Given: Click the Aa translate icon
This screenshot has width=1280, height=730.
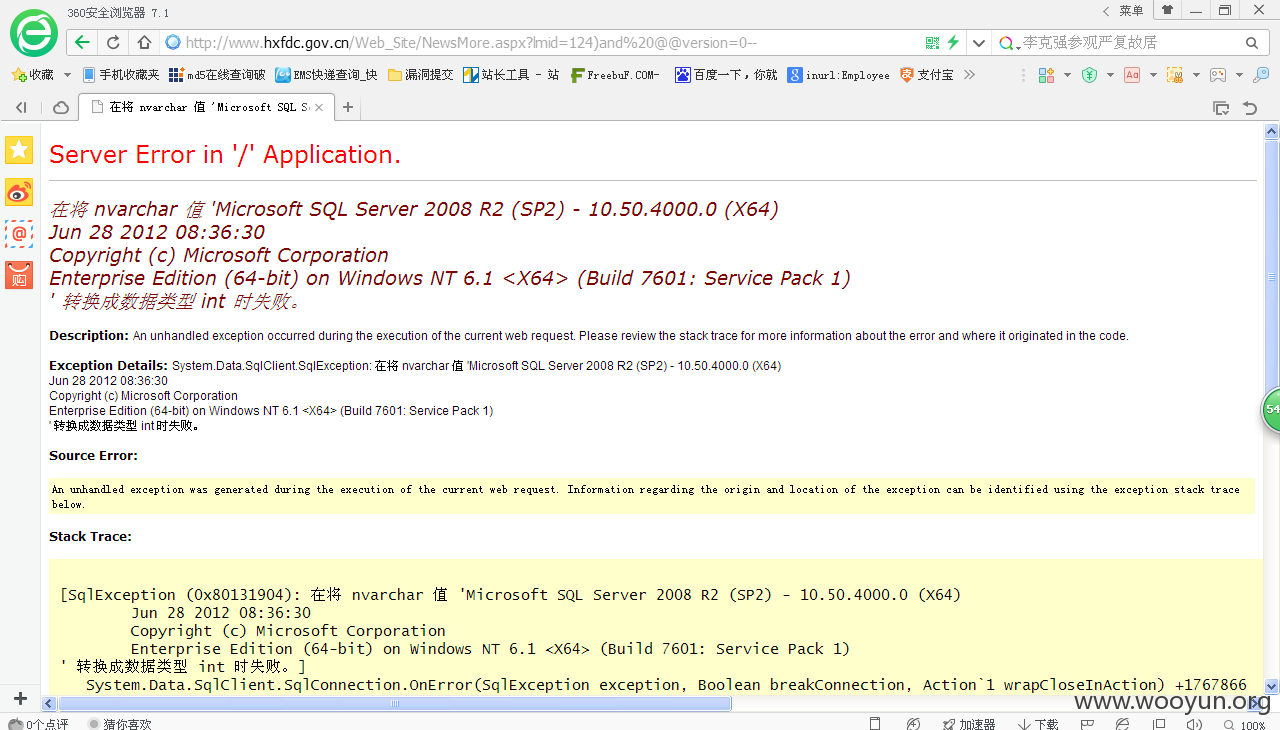Looking at the screenshot, I should coord(1132,75).
